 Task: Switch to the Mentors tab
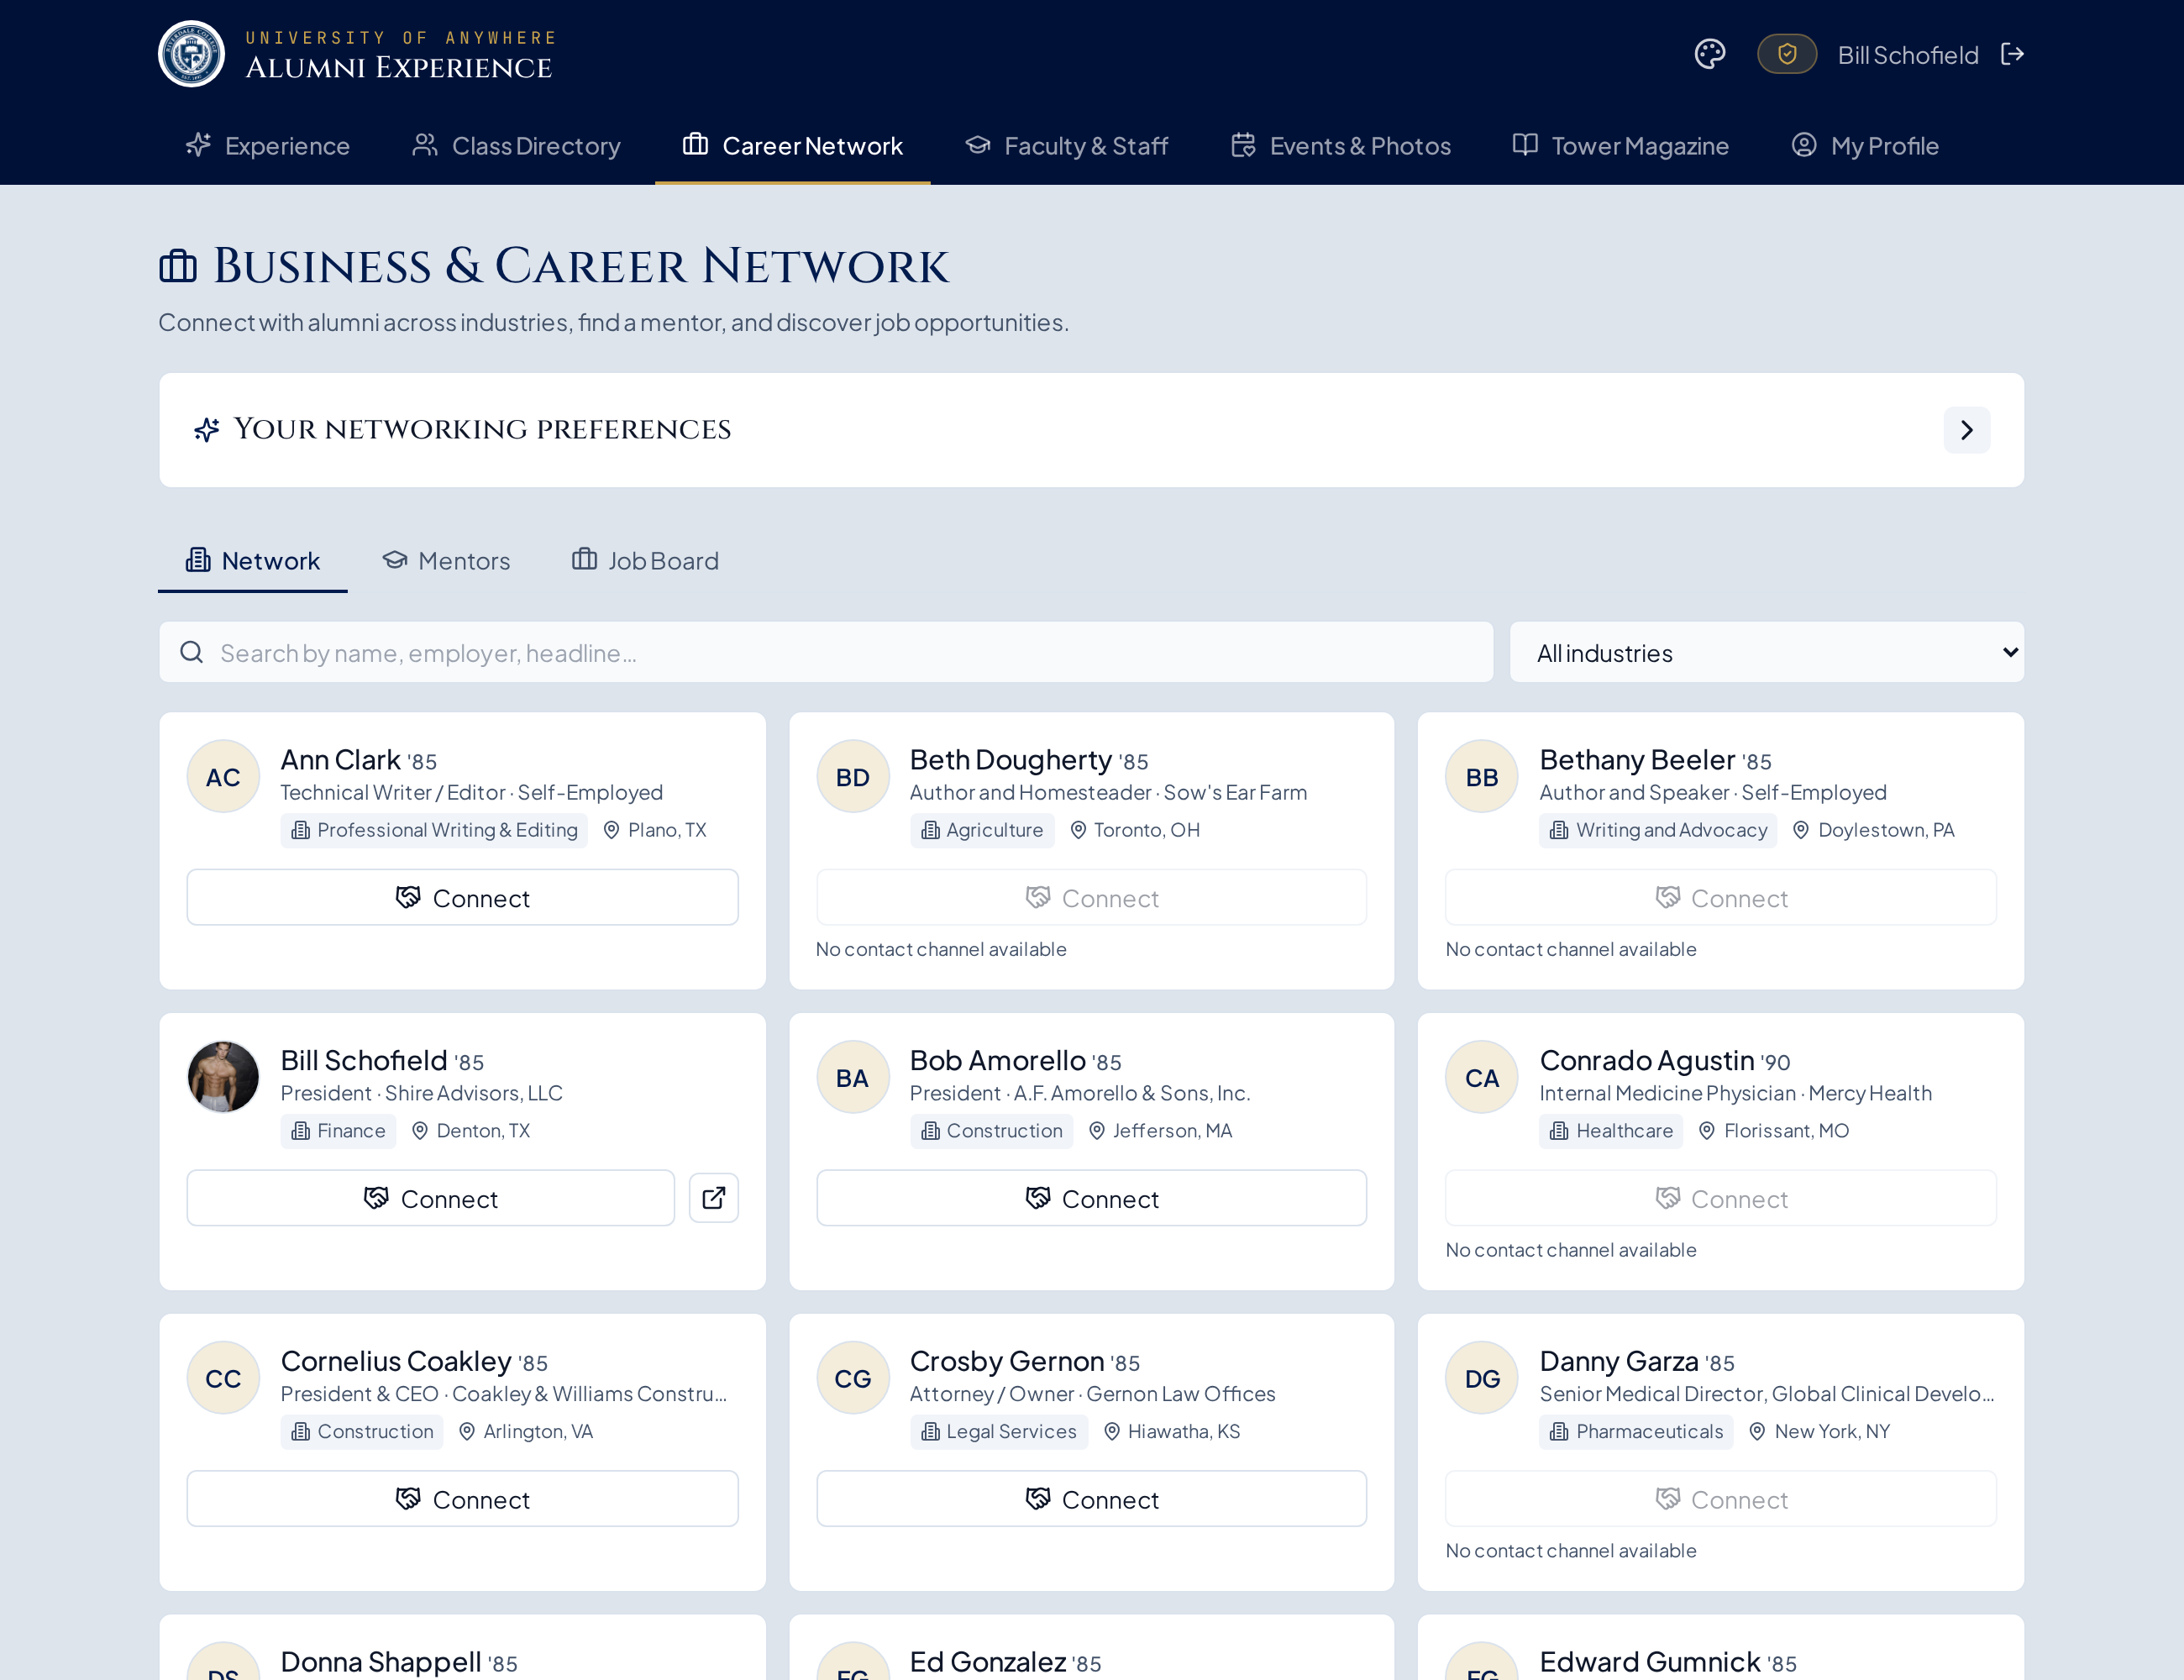(x=446, y=561)
